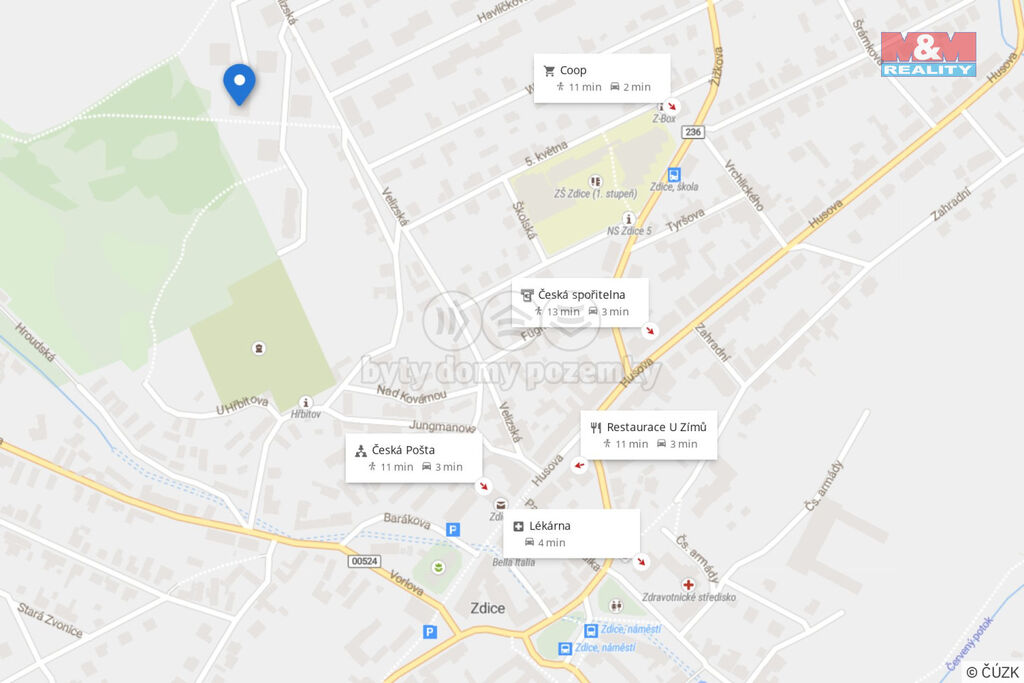Image resolution: width=1024 pixels, height=683 pixels.
Task: Click the blue location pin marker
Action: pos(239,84)
